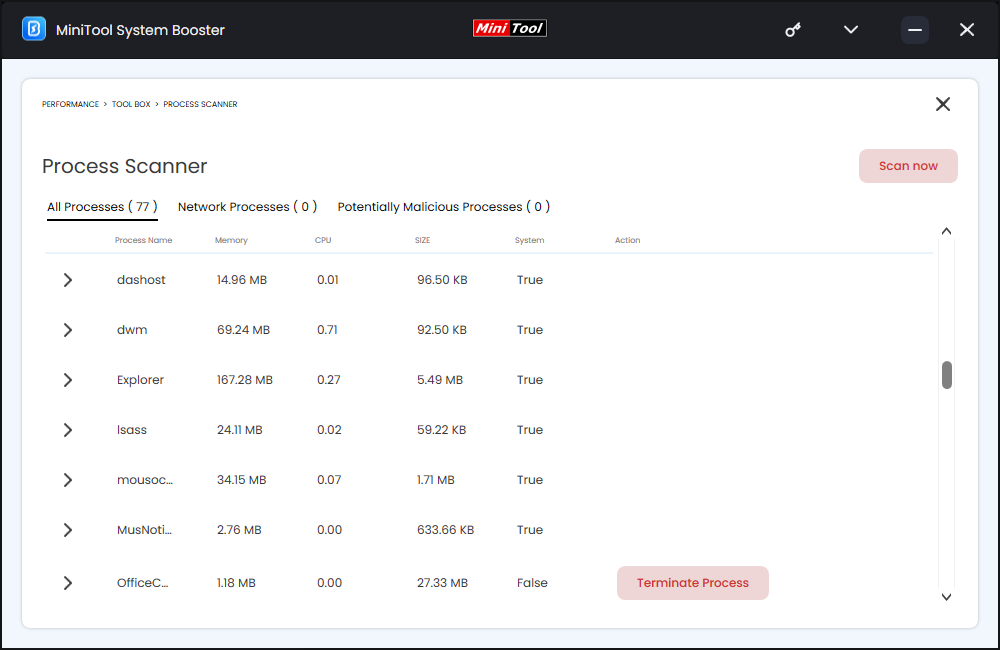The height and width of the screenshot is (650, 1000).
Task: Switch to All Processes tab
Action: 102,207
